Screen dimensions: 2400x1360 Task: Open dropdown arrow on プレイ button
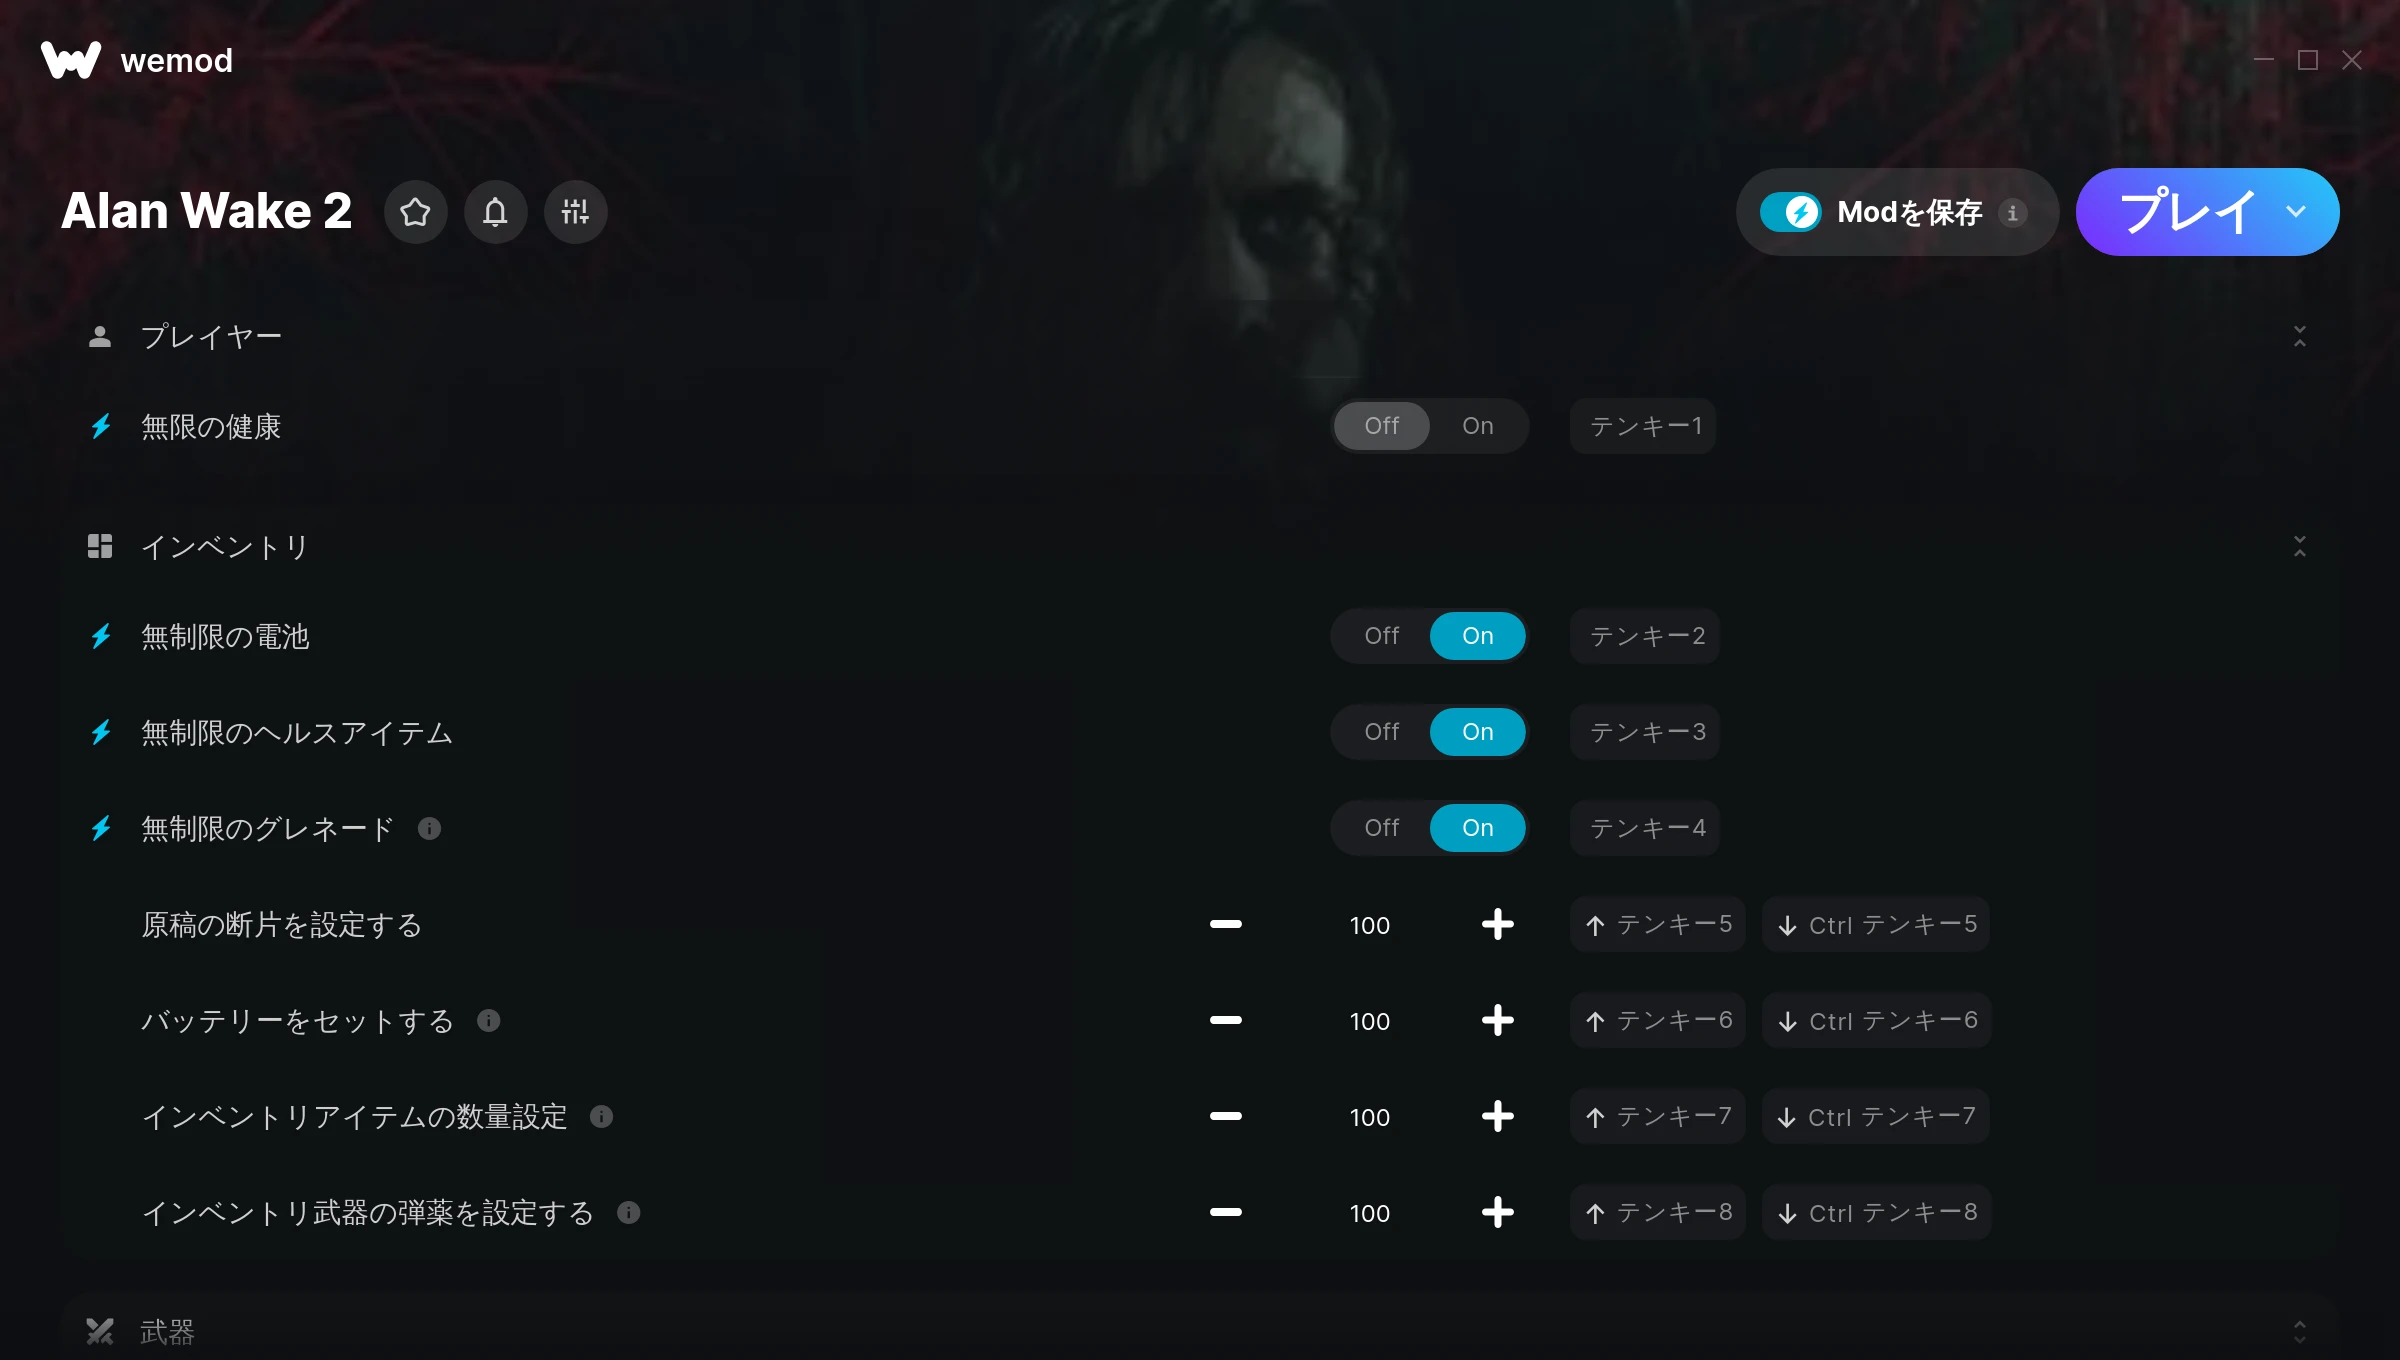click(2296, 212)
